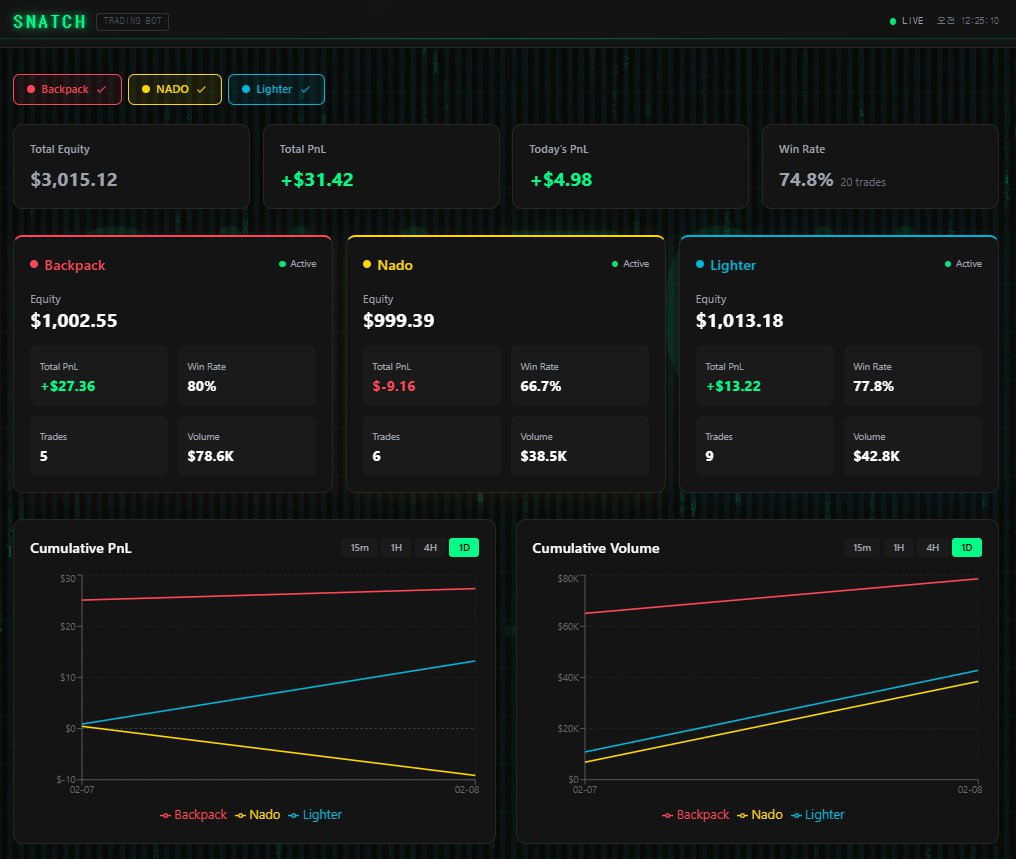
Task: Click the Total Equity summary card
Action: 131,166
